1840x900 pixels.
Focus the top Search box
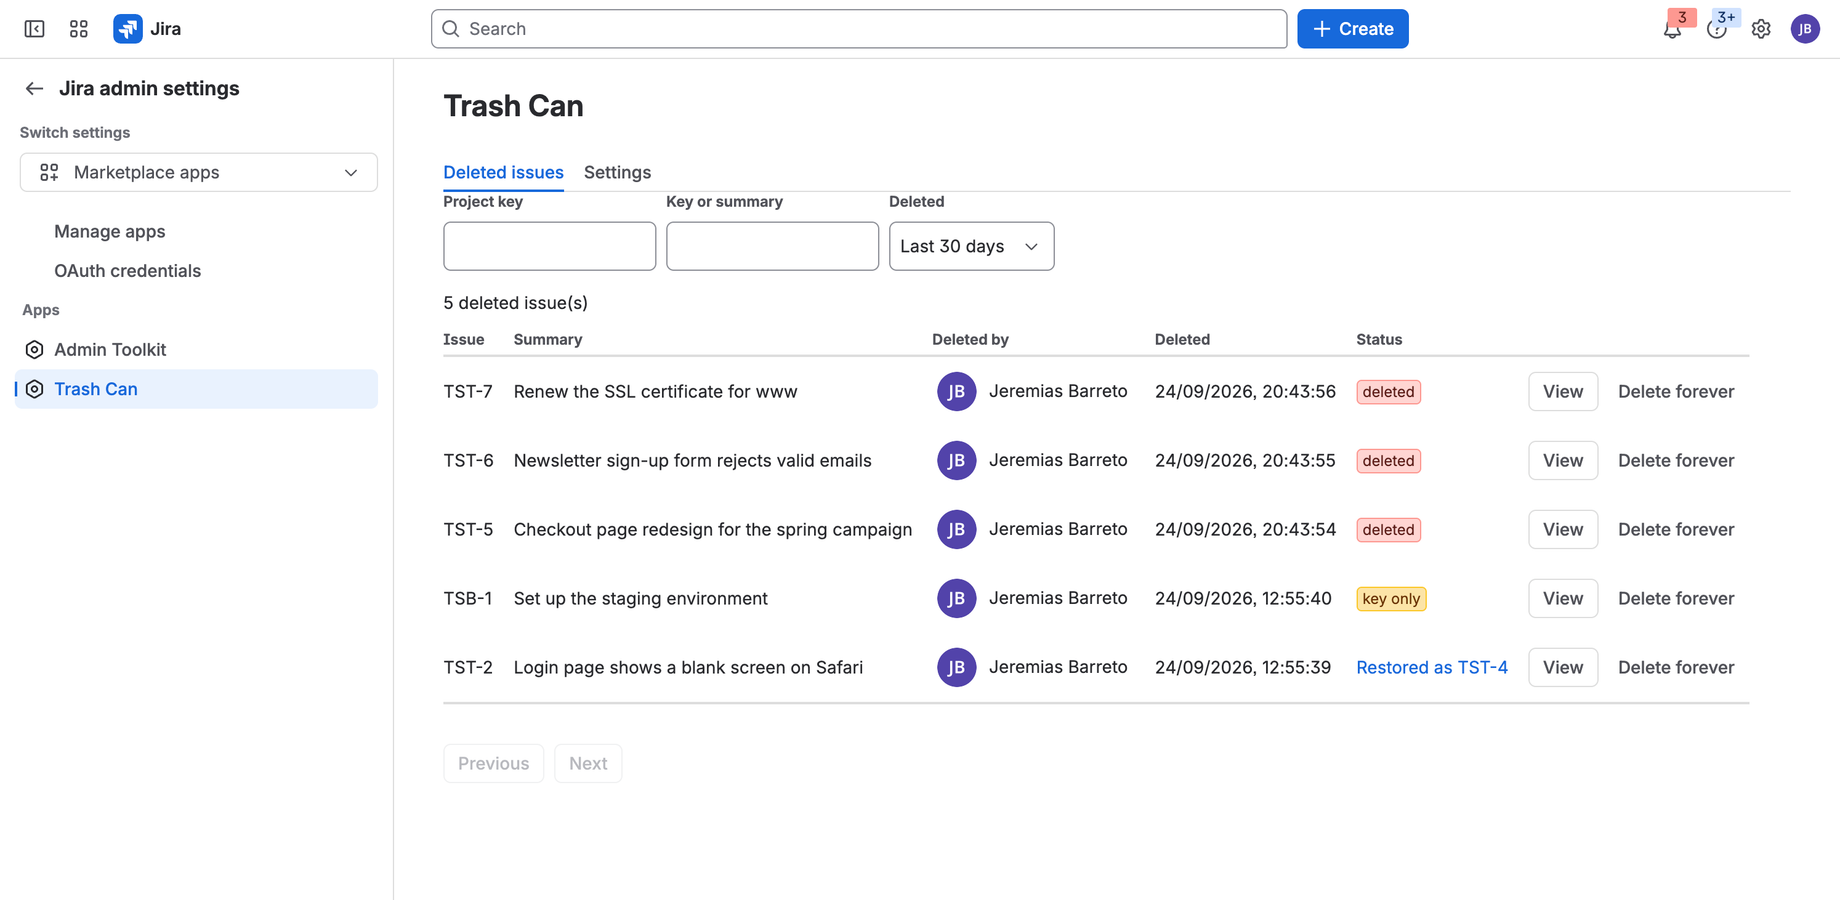pyautogui.click(x=858, y=29)
